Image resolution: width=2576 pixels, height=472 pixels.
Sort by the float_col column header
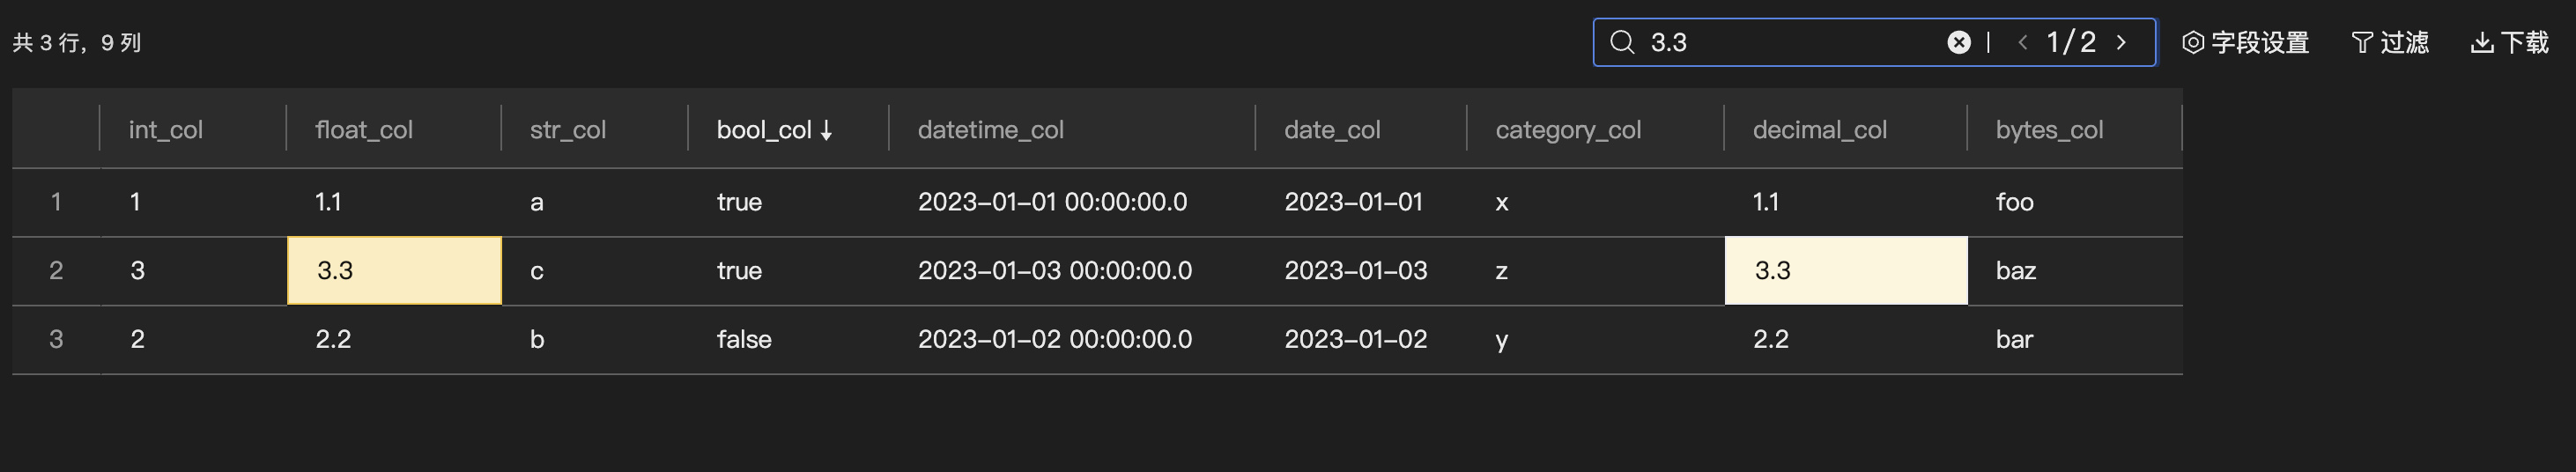click(364, 130)
